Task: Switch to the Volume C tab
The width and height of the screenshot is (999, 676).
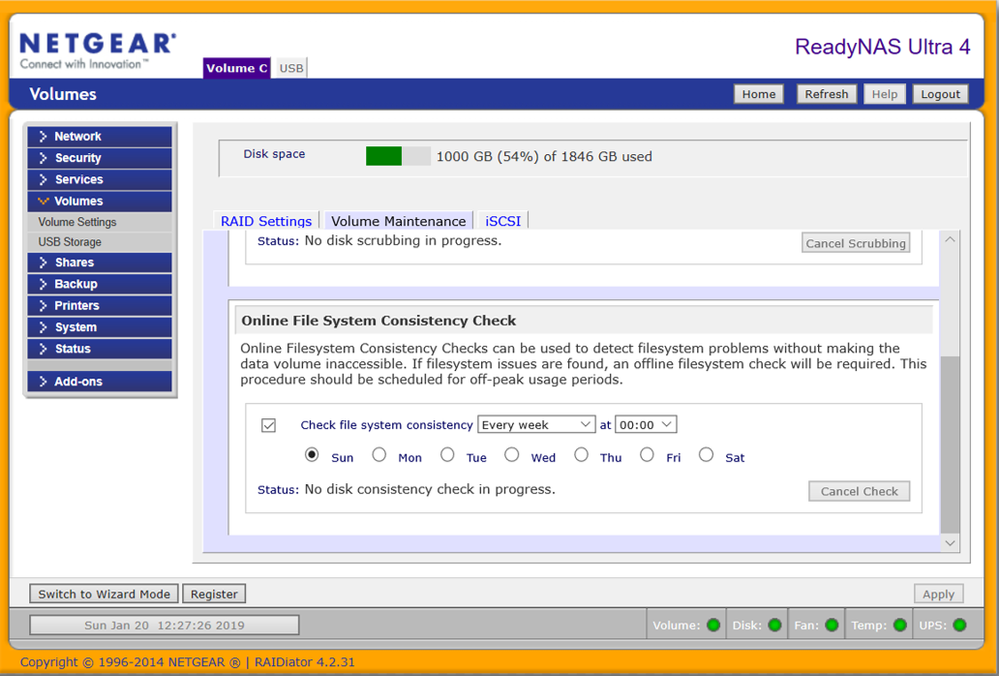Action: coord(236,68)
